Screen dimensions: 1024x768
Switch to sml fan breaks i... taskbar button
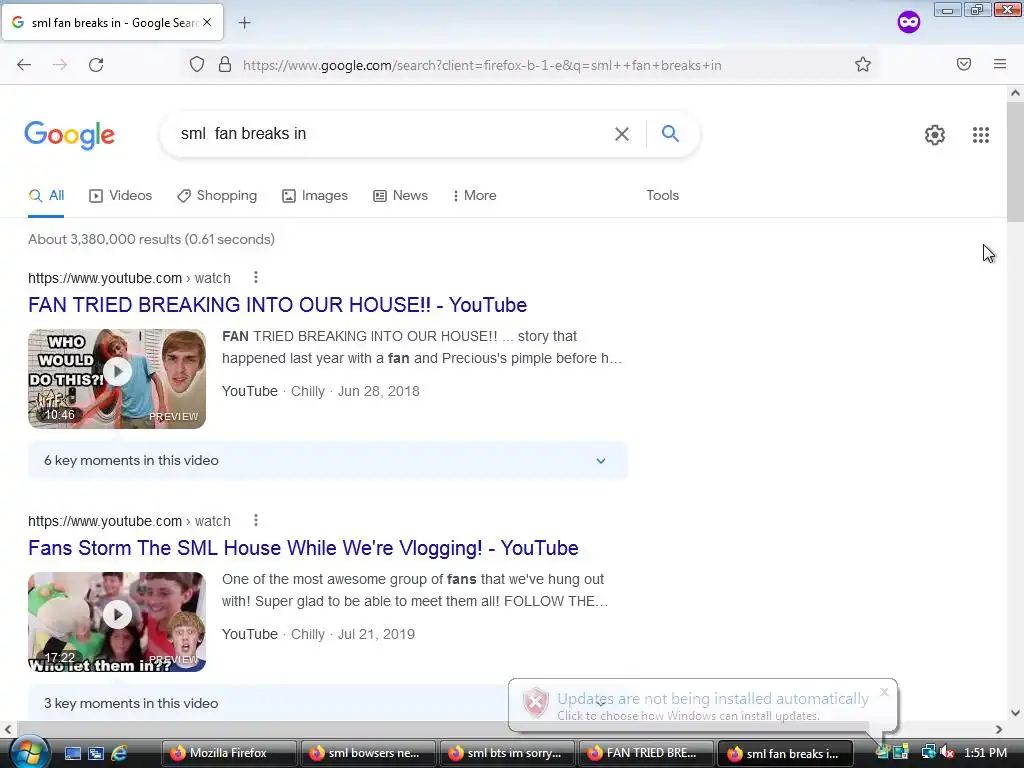(786, 753)
